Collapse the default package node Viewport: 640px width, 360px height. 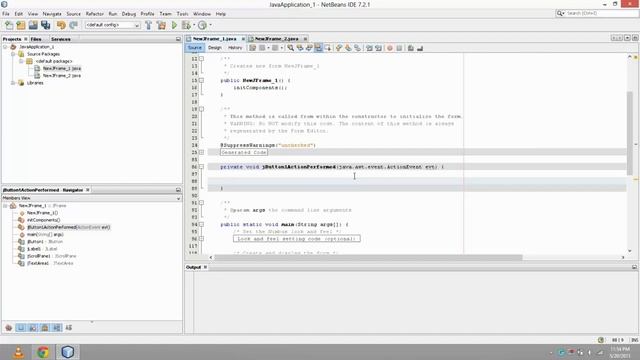click(21, 61)
